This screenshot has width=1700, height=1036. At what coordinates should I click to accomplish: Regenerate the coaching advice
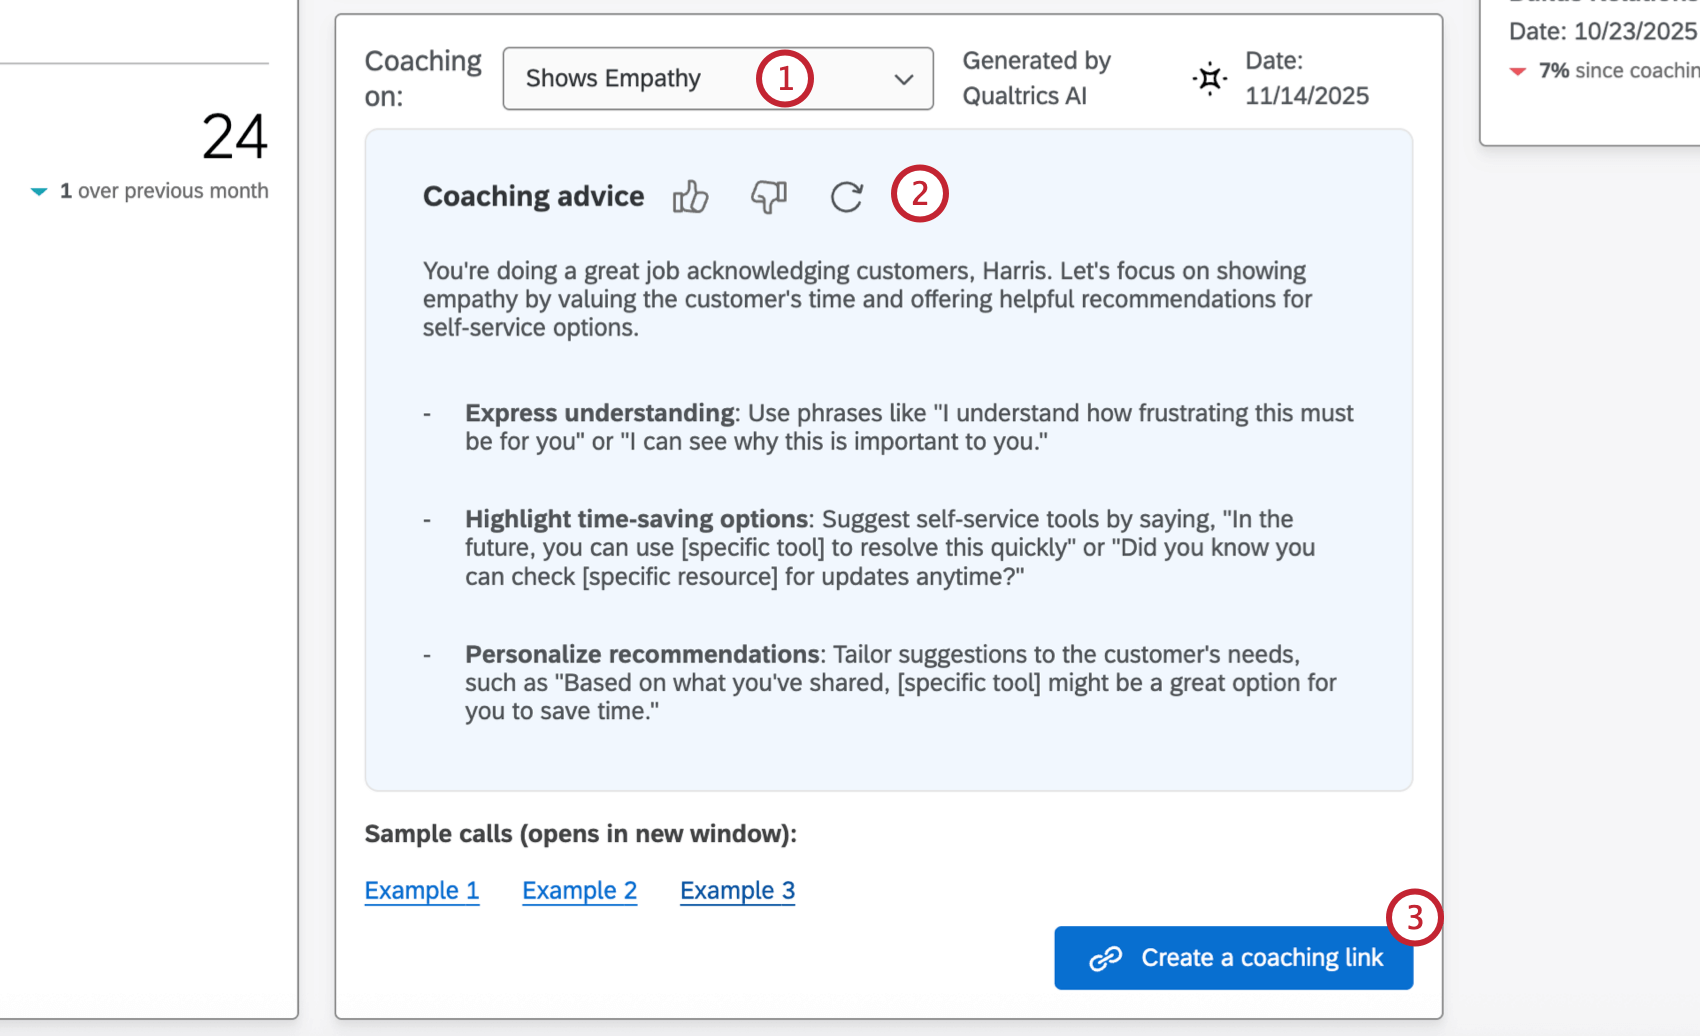pyautogui.click(x=846, y=197)
